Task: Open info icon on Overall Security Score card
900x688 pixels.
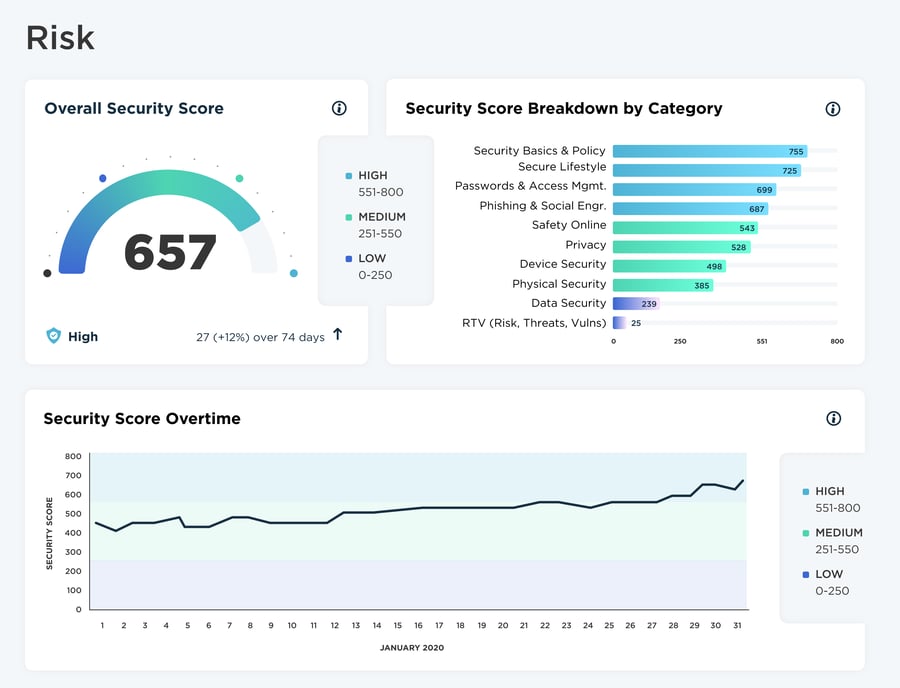Action: pos(339,108)
